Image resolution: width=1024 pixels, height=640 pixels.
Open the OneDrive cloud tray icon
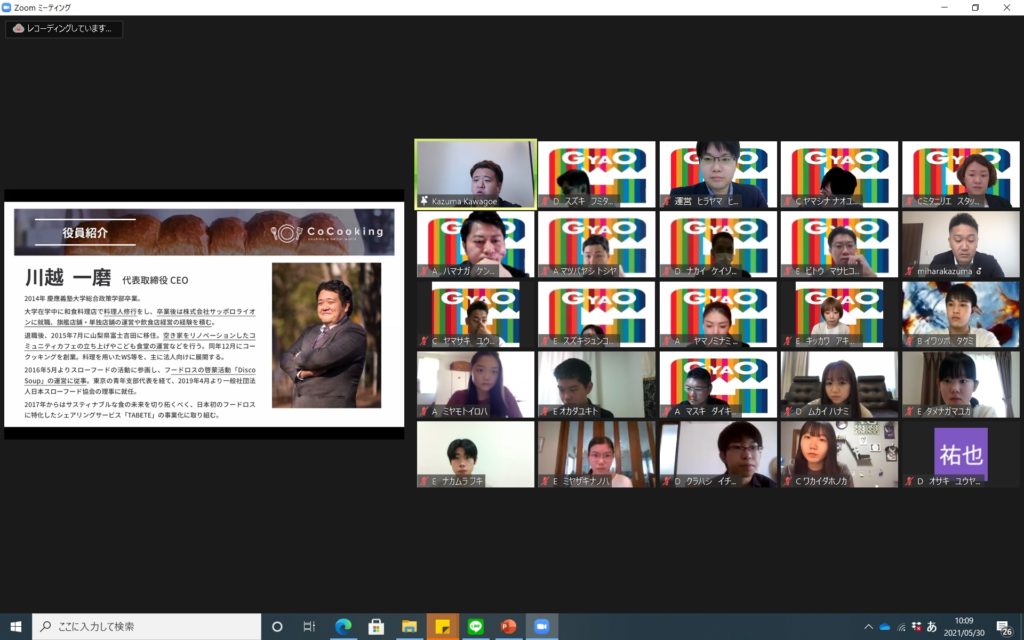coord(885,626)
